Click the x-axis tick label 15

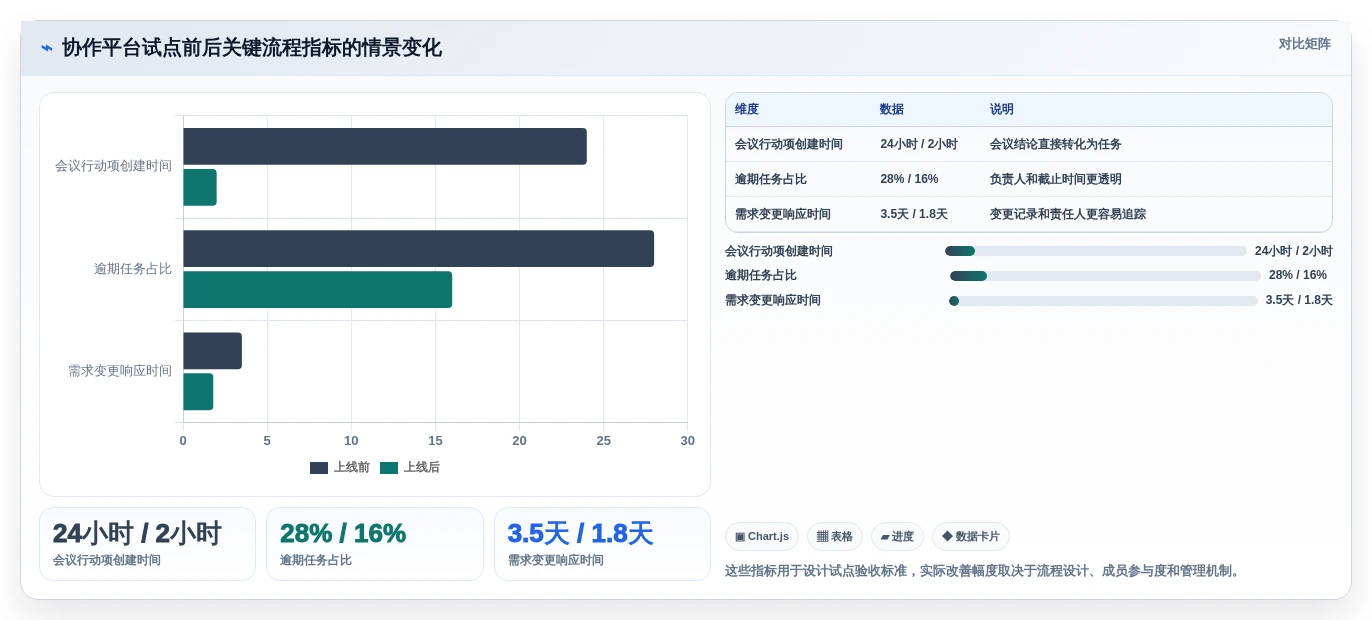point(435,441)
